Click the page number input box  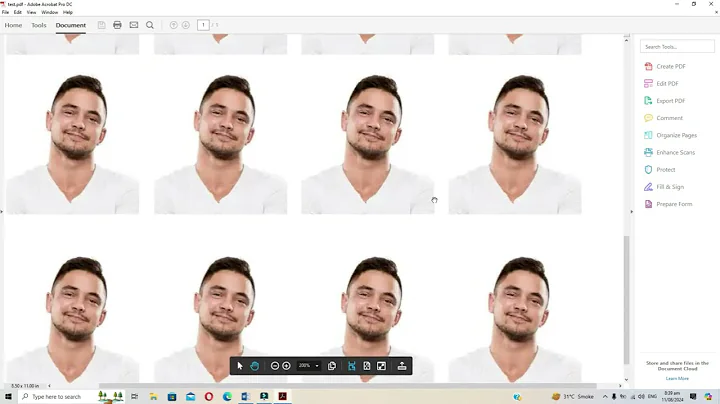point(203,25)
